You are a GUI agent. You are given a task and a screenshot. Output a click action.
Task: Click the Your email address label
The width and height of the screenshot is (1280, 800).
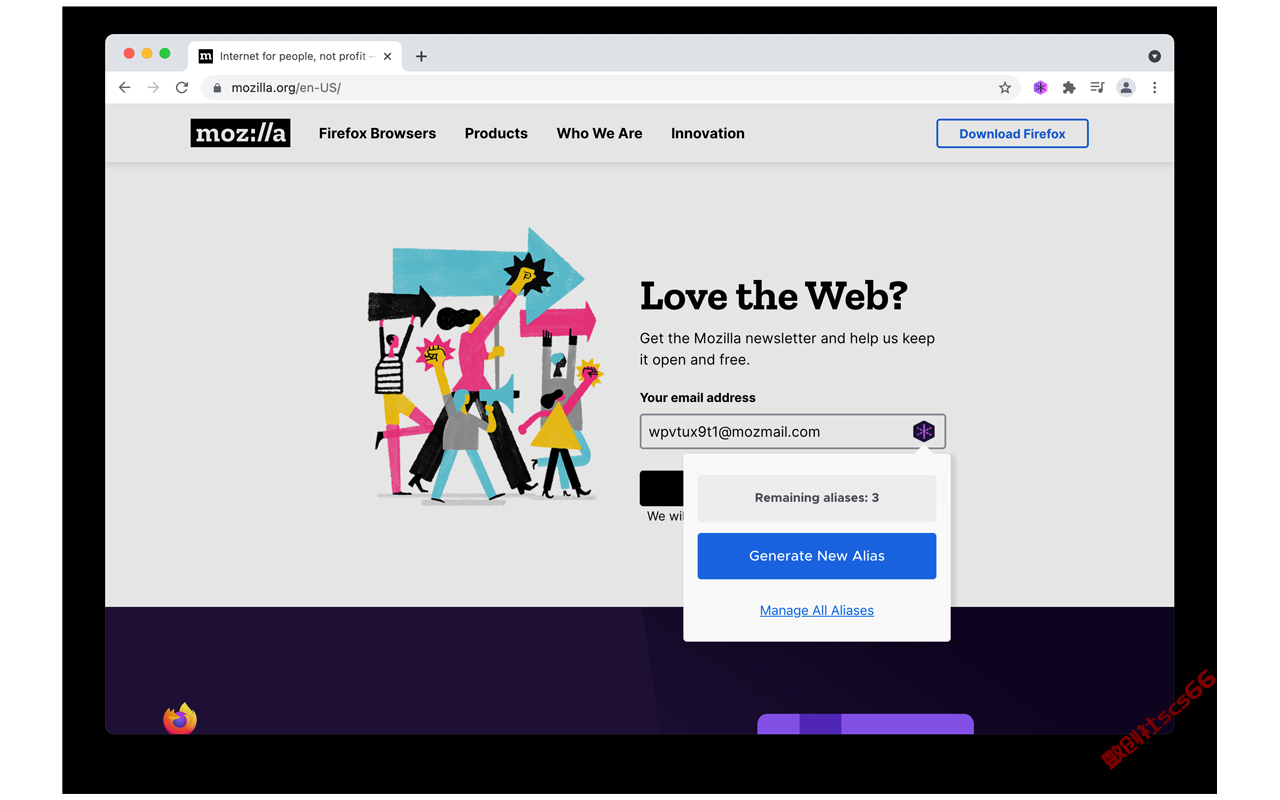[698, 397]
